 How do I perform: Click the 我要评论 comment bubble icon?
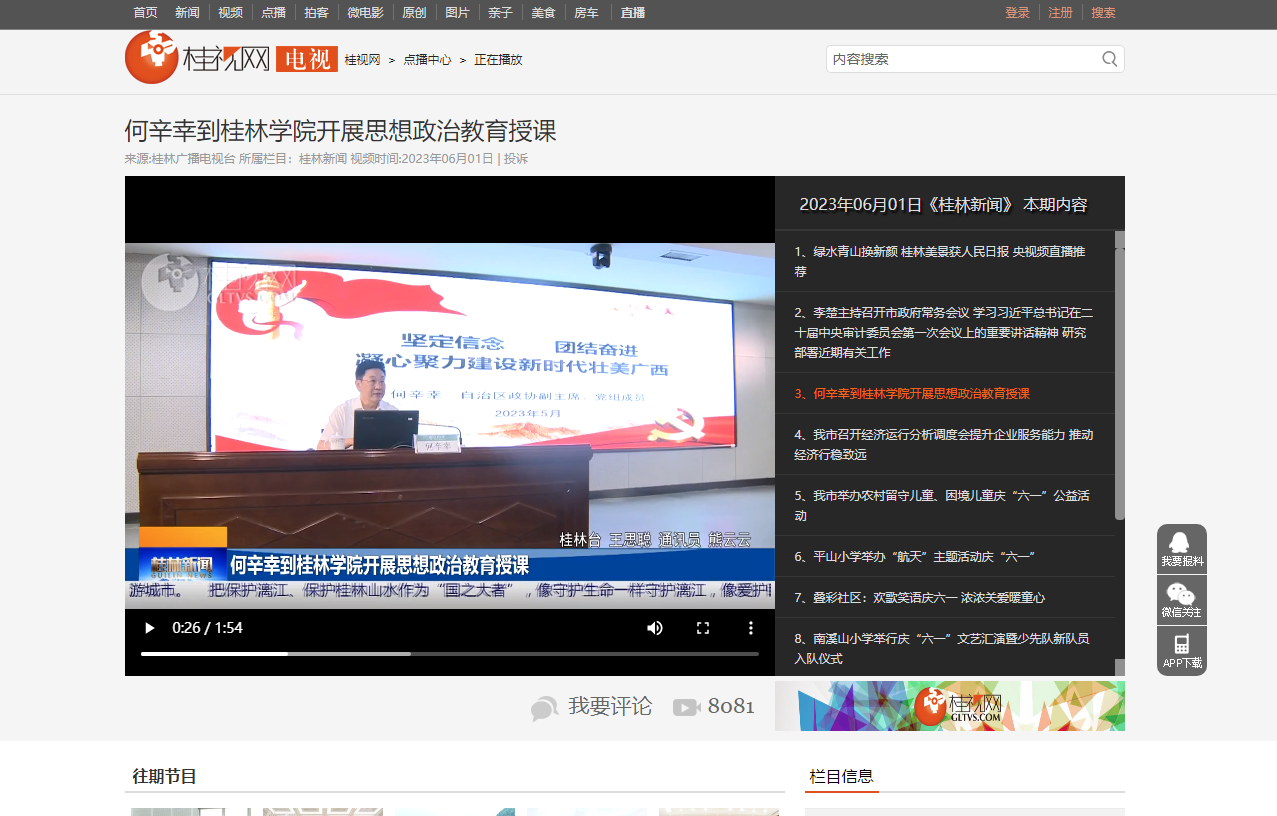coord(545,708)
